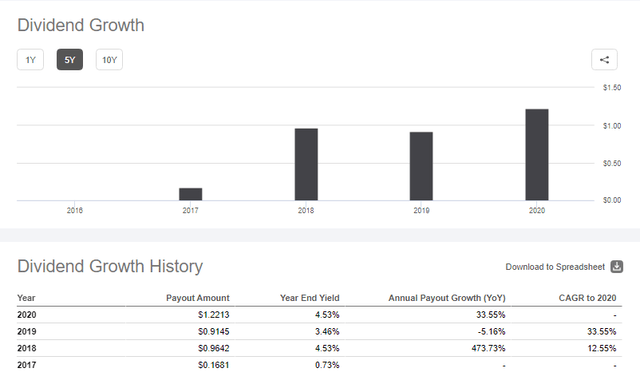This screenshot has height=388, width=640.
Task: Click the 2020 row year cell
Action: (27, 315)
